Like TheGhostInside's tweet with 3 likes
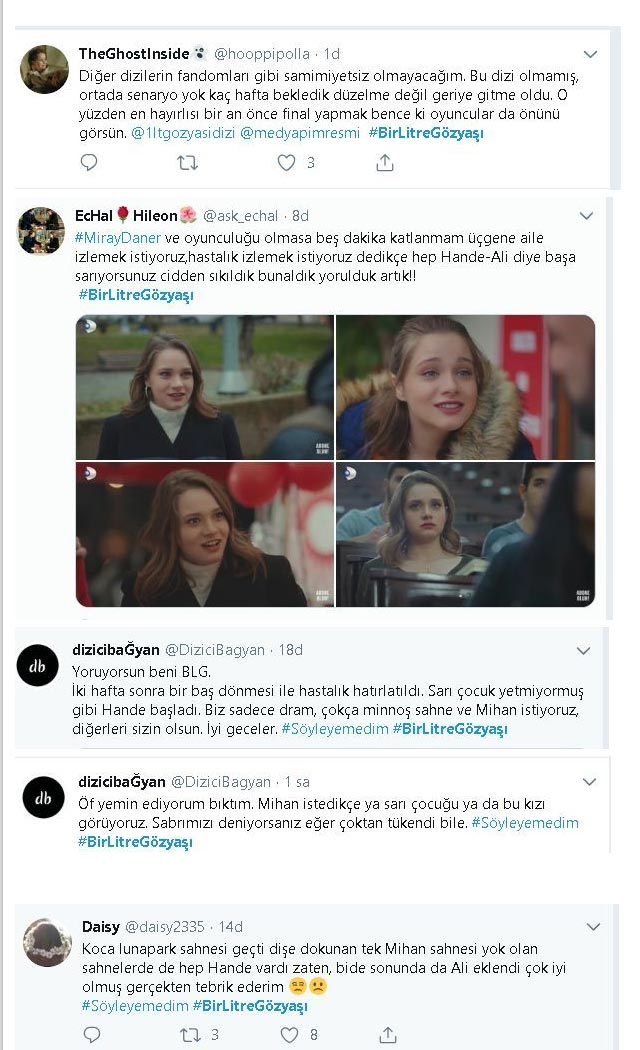640x1050 pixels. pyautogui.click(x=287, y=163)
